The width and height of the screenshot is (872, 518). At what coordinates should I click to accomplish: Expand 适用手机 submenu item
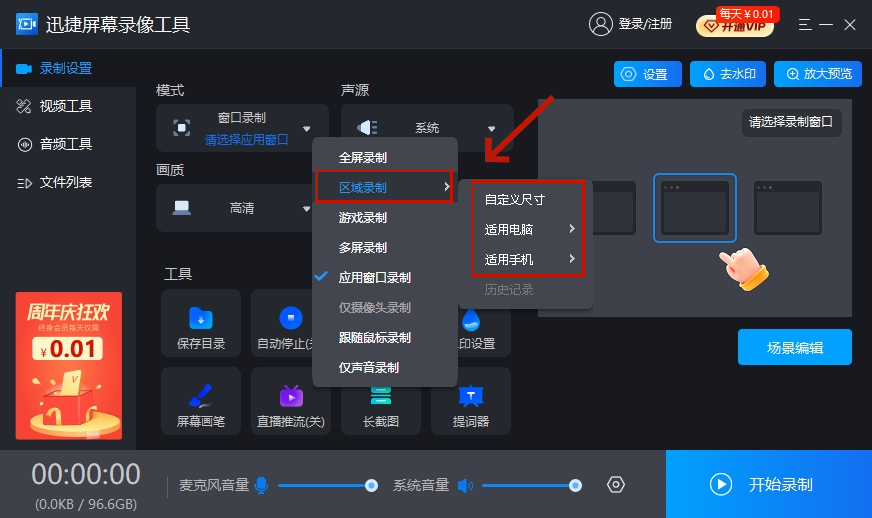coord(527,259)
